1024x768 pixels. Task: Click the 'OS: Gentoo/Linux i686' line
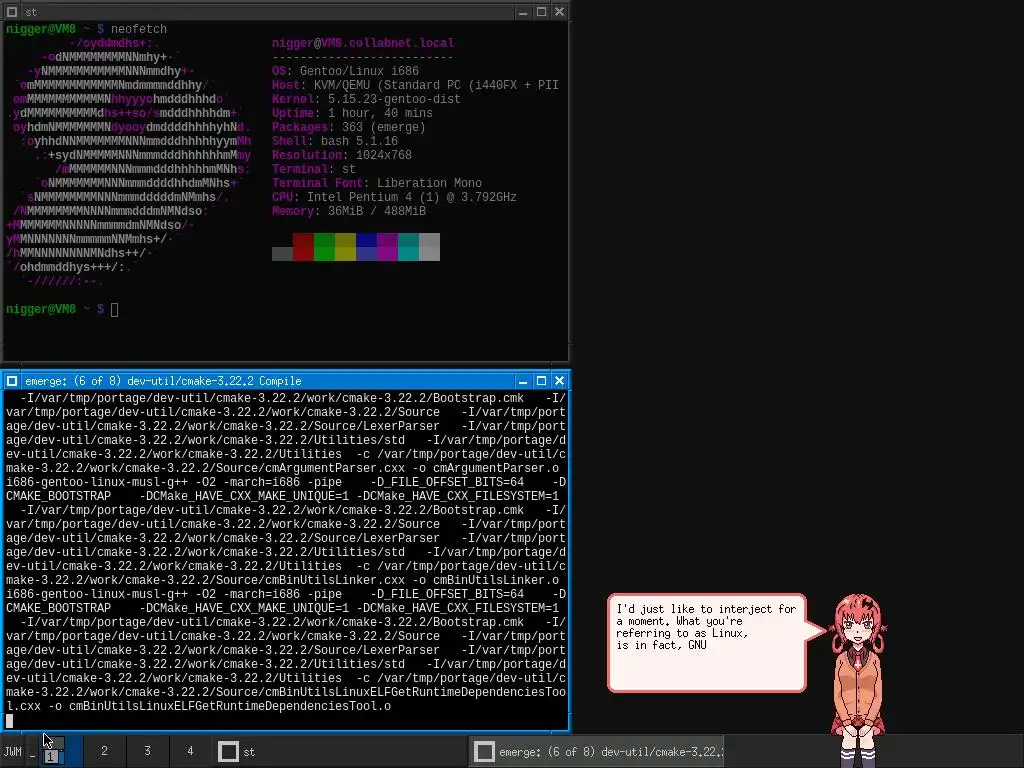(345, 71)
